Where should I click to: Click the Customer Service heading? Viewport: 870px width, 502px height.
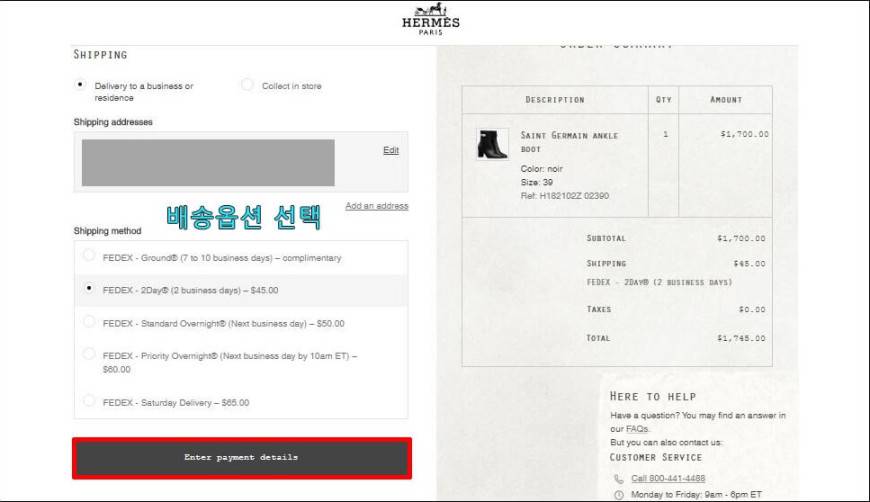click(656, 458)
